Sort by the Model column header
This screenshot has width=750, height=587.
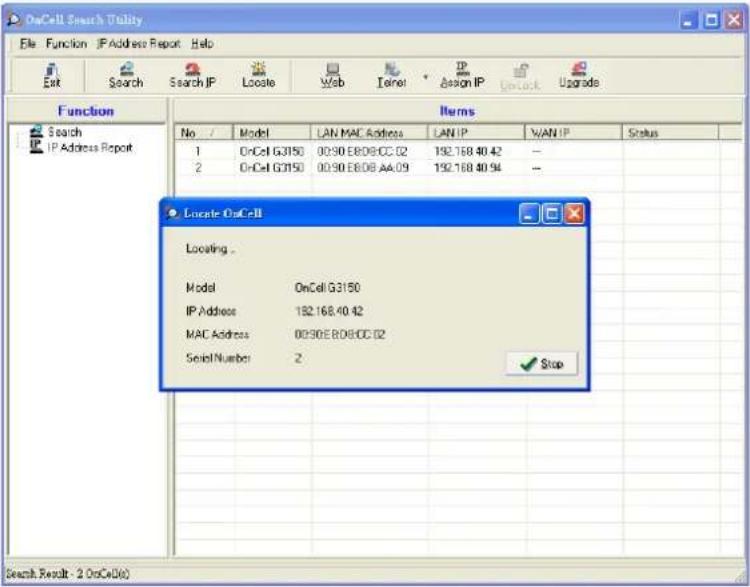272,133
